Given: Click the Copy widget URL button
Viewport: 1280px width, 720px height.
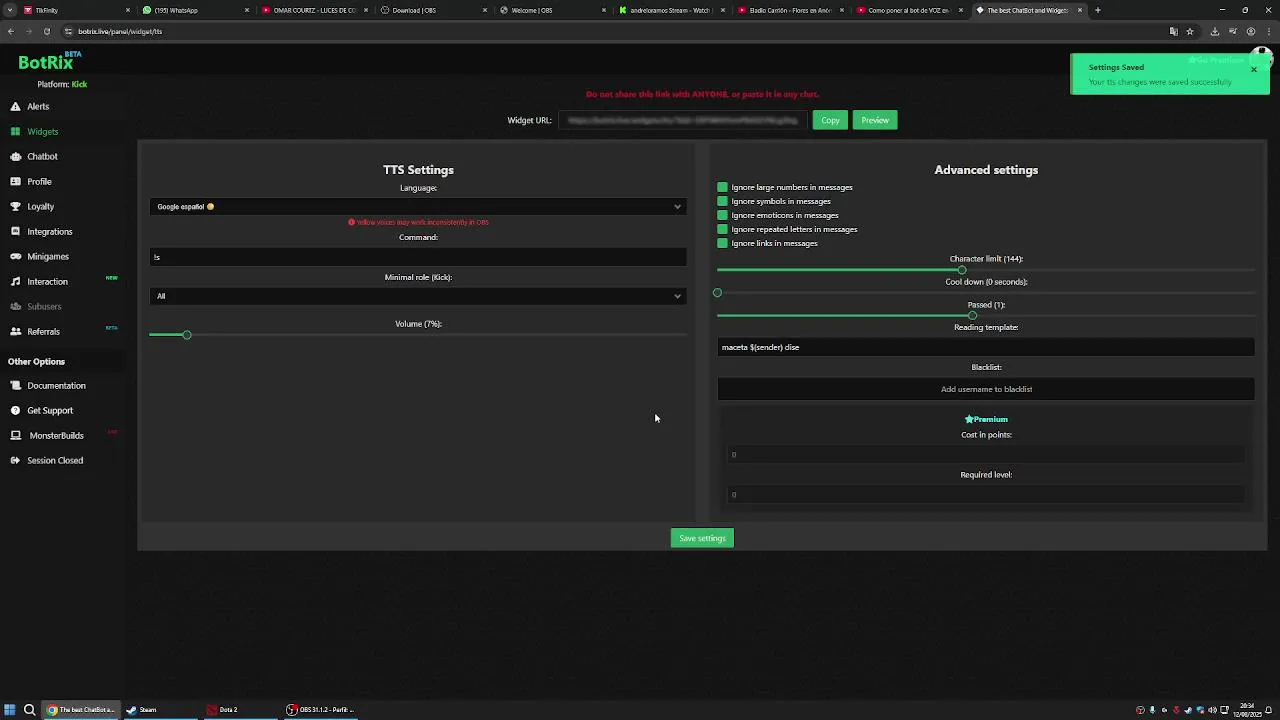Looking at the screenshot, I should coord(830,120).
